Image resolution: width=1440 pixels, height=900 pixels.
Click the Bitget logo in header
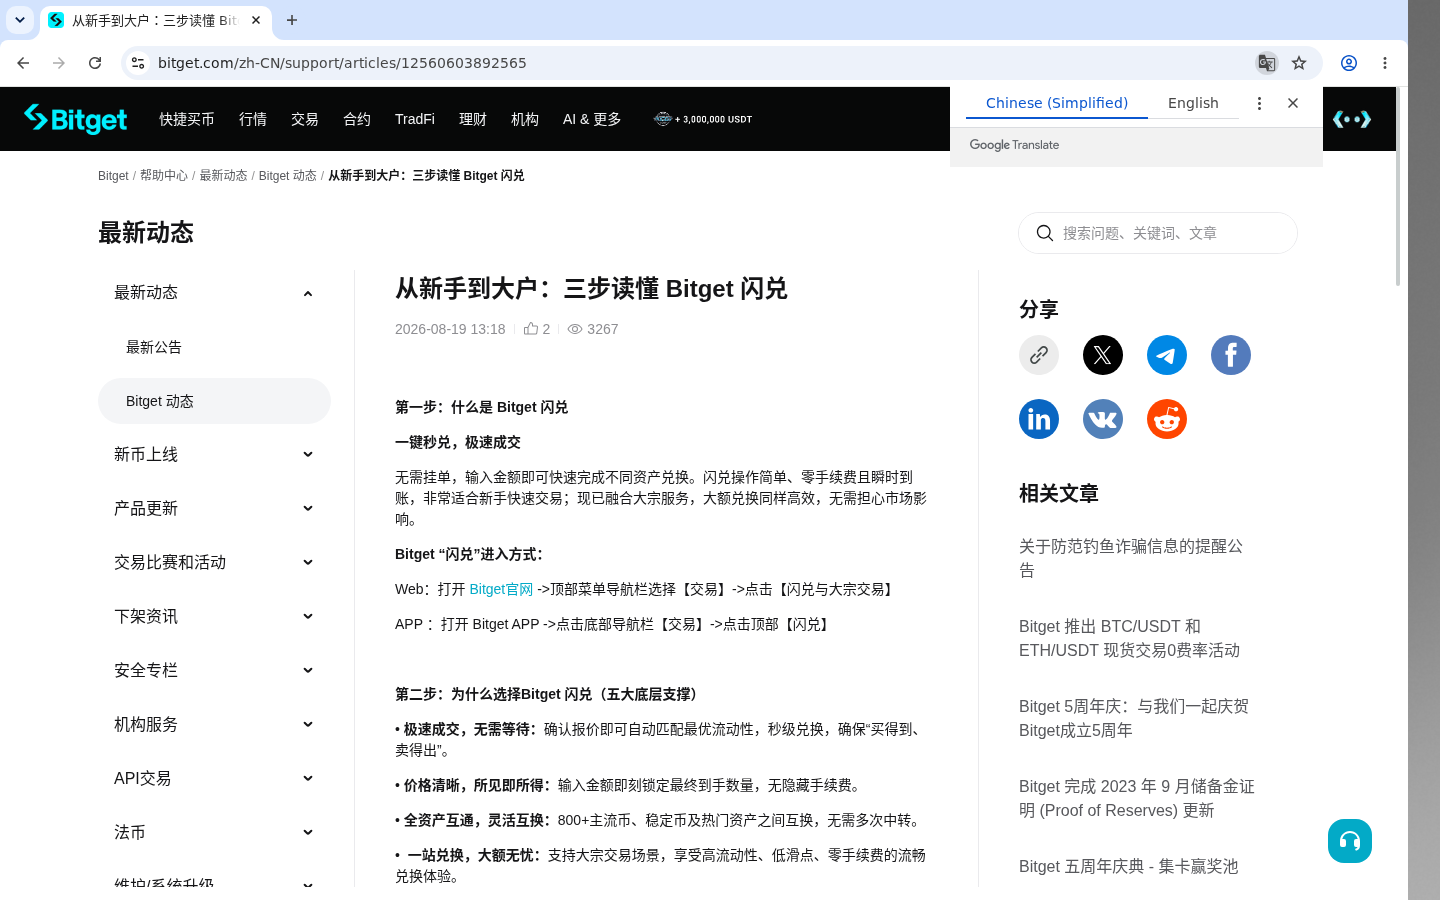(x=76, y=119)
